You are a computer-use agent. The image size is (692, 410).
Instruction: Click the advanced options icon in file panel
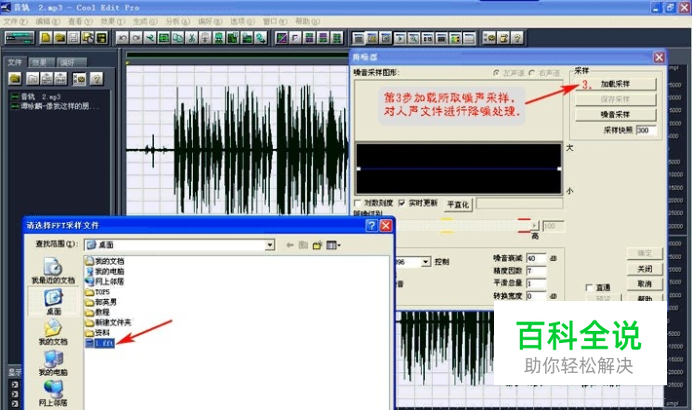point(79,79)
